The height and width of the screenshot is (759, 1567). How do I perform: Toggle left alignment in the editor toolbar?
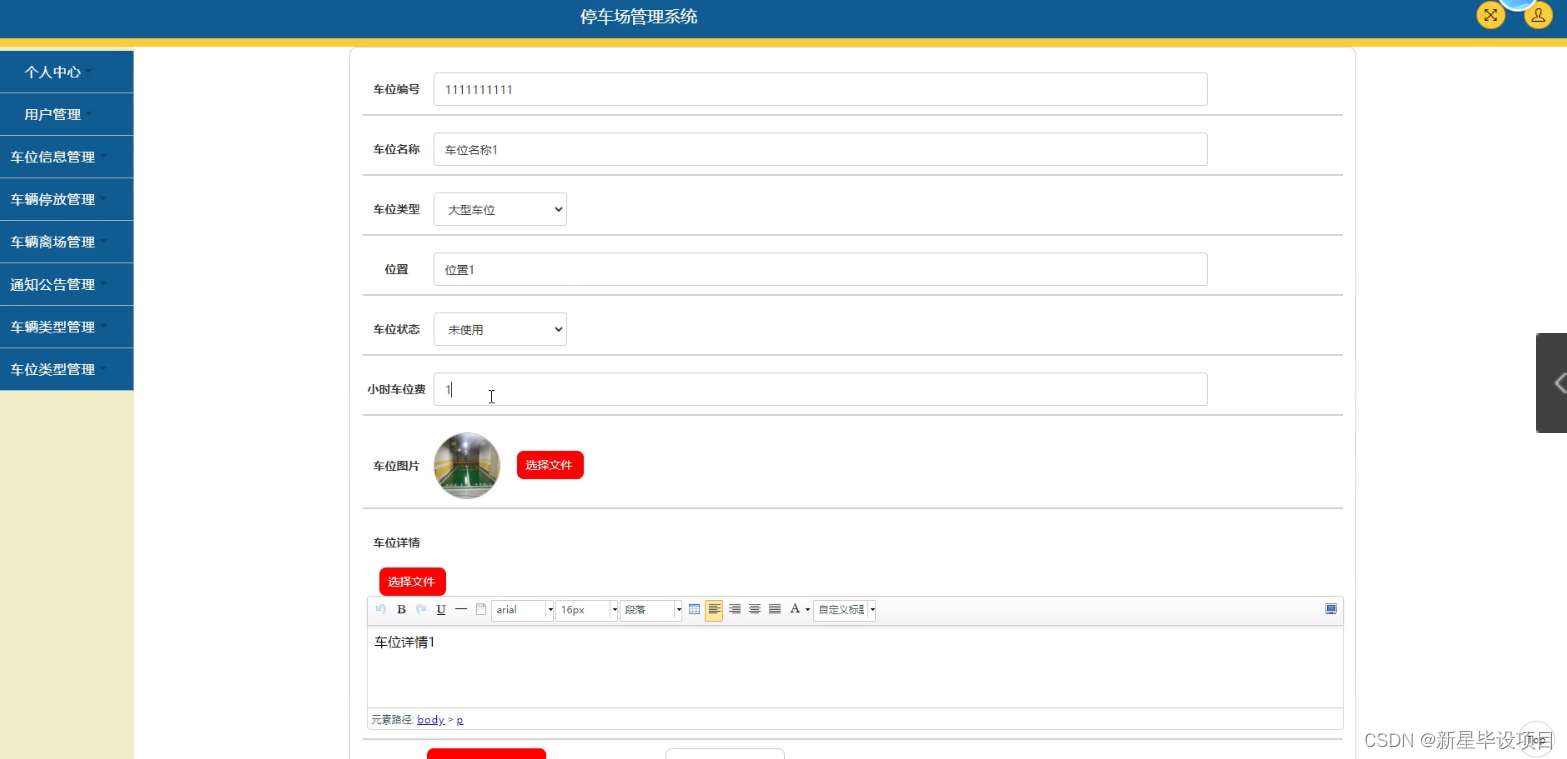click(x=714, y=609)
